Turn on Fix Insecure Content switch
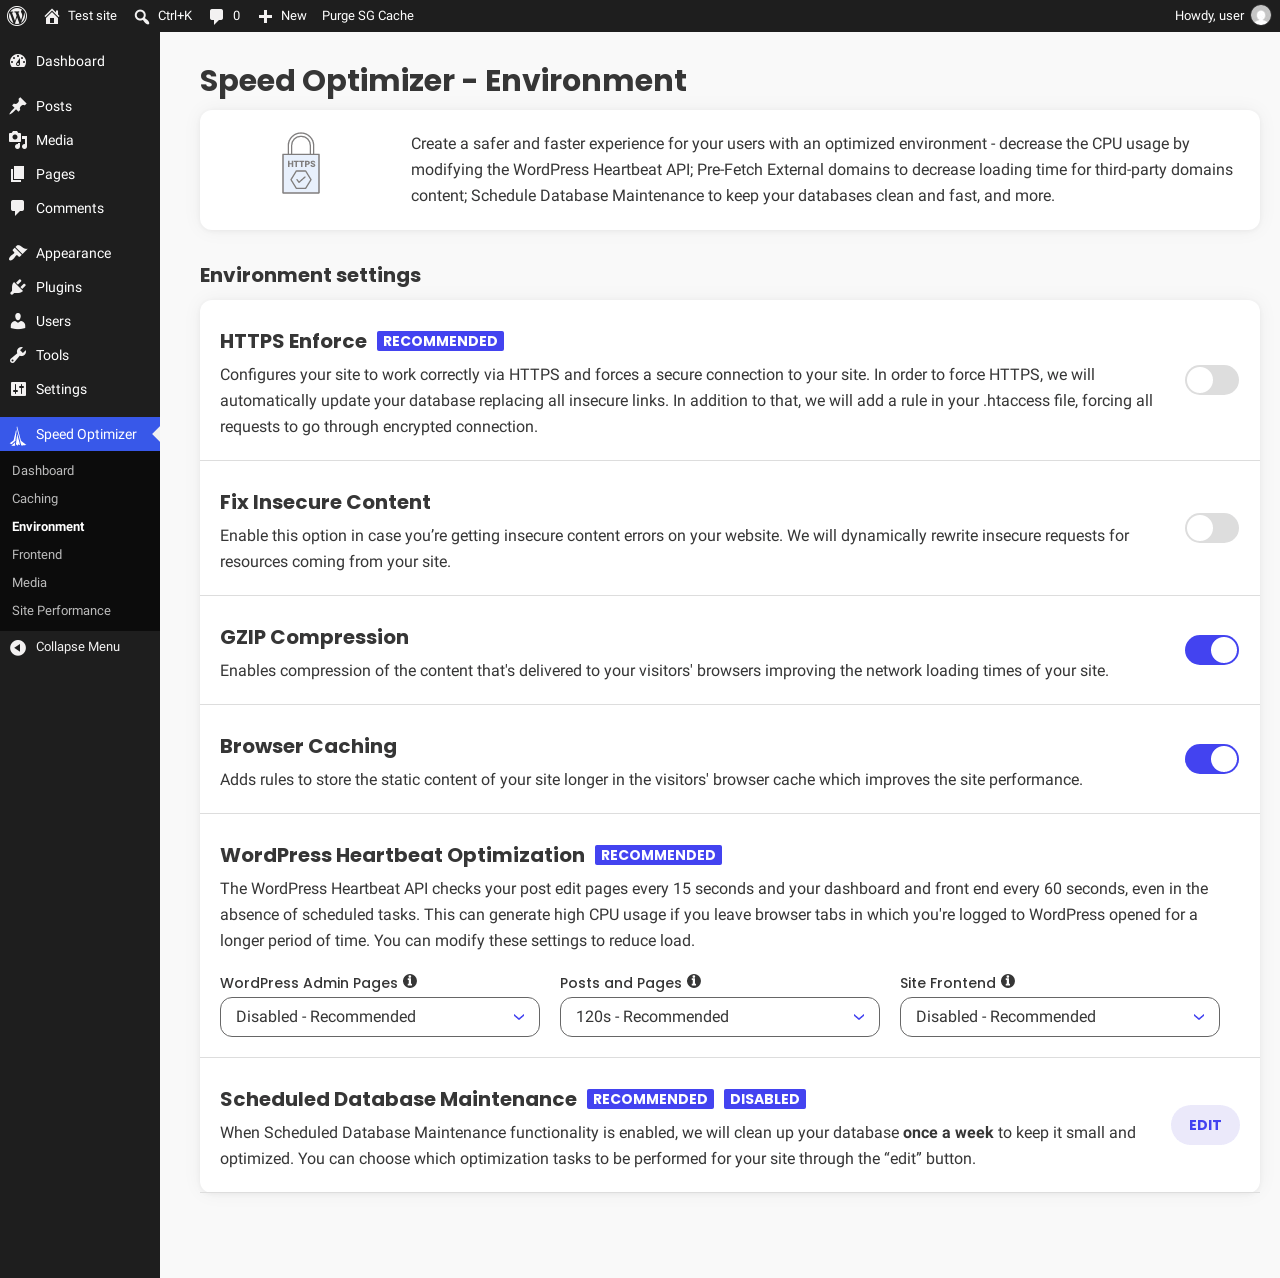The image size is (1280, 1278). pos(1212,528)
